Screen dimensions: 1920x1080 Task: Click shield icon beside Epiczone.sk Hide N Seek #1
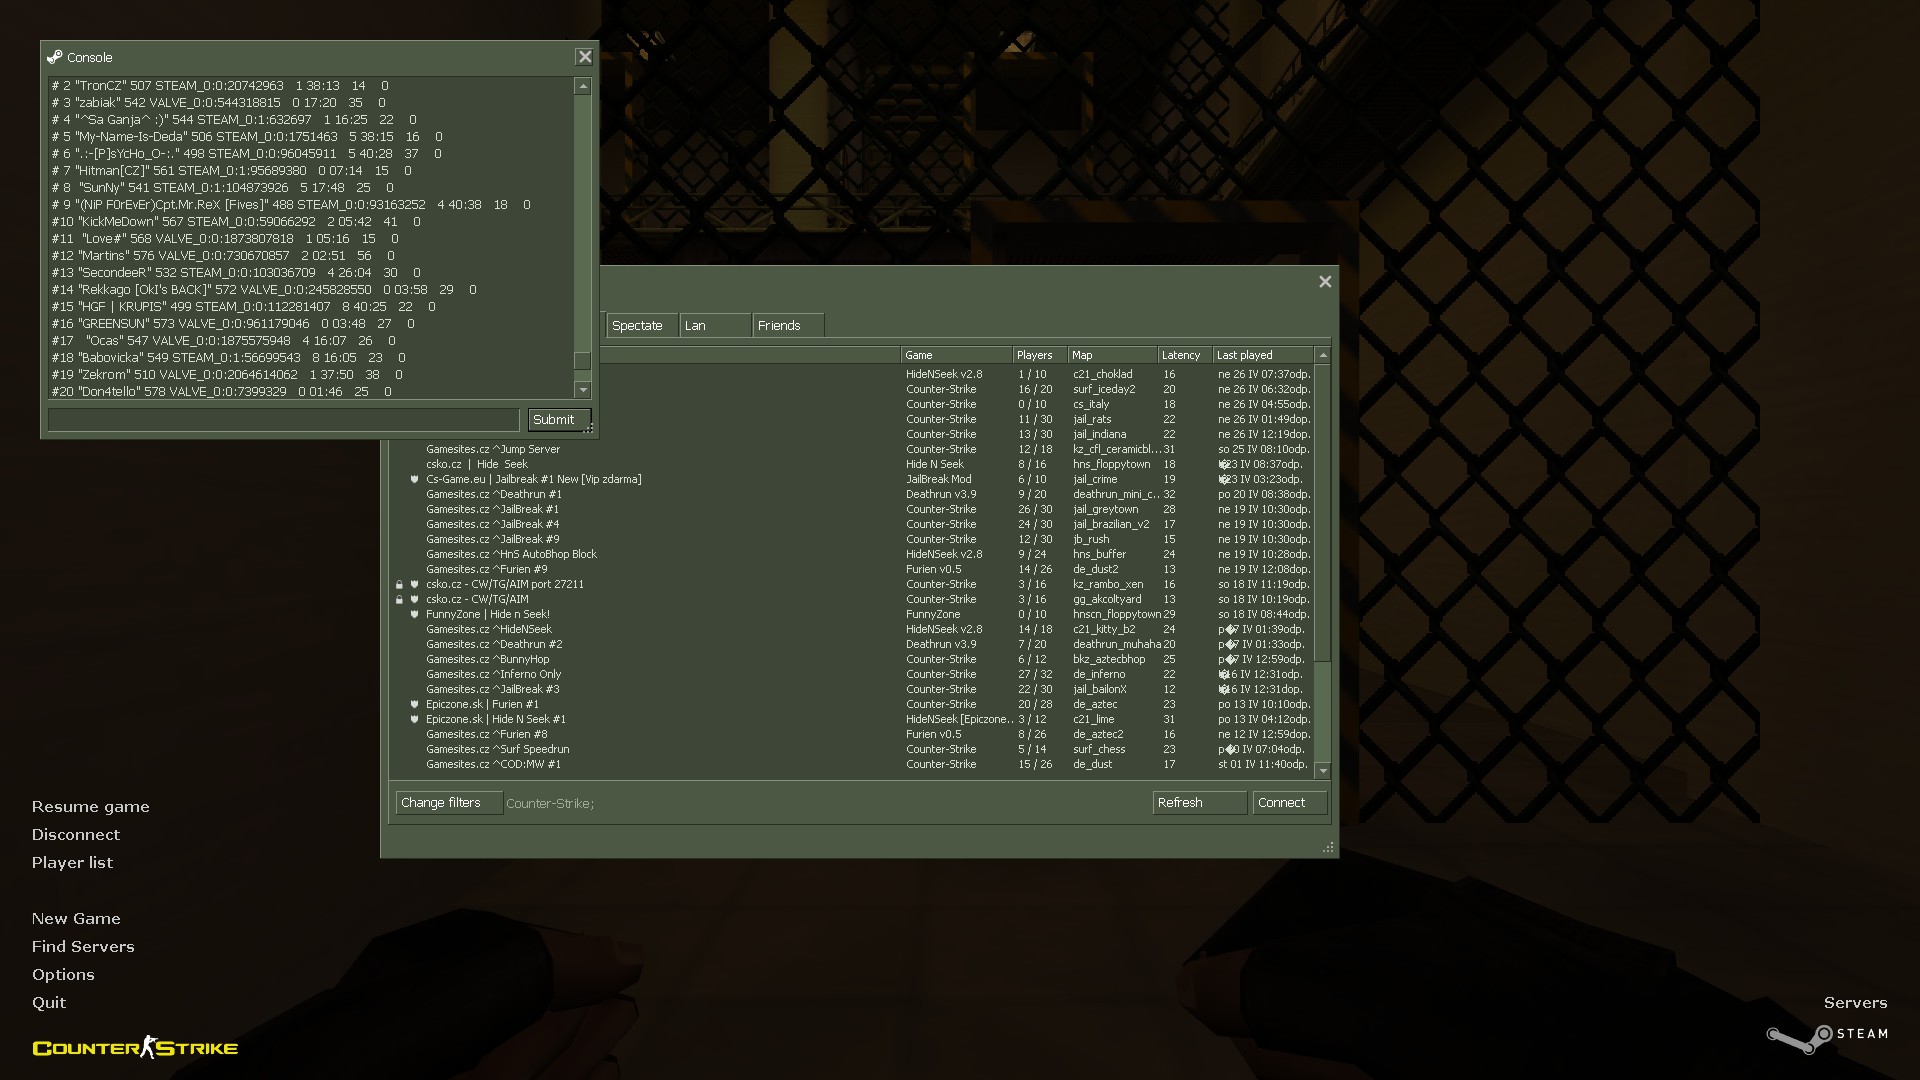[414, 719]
